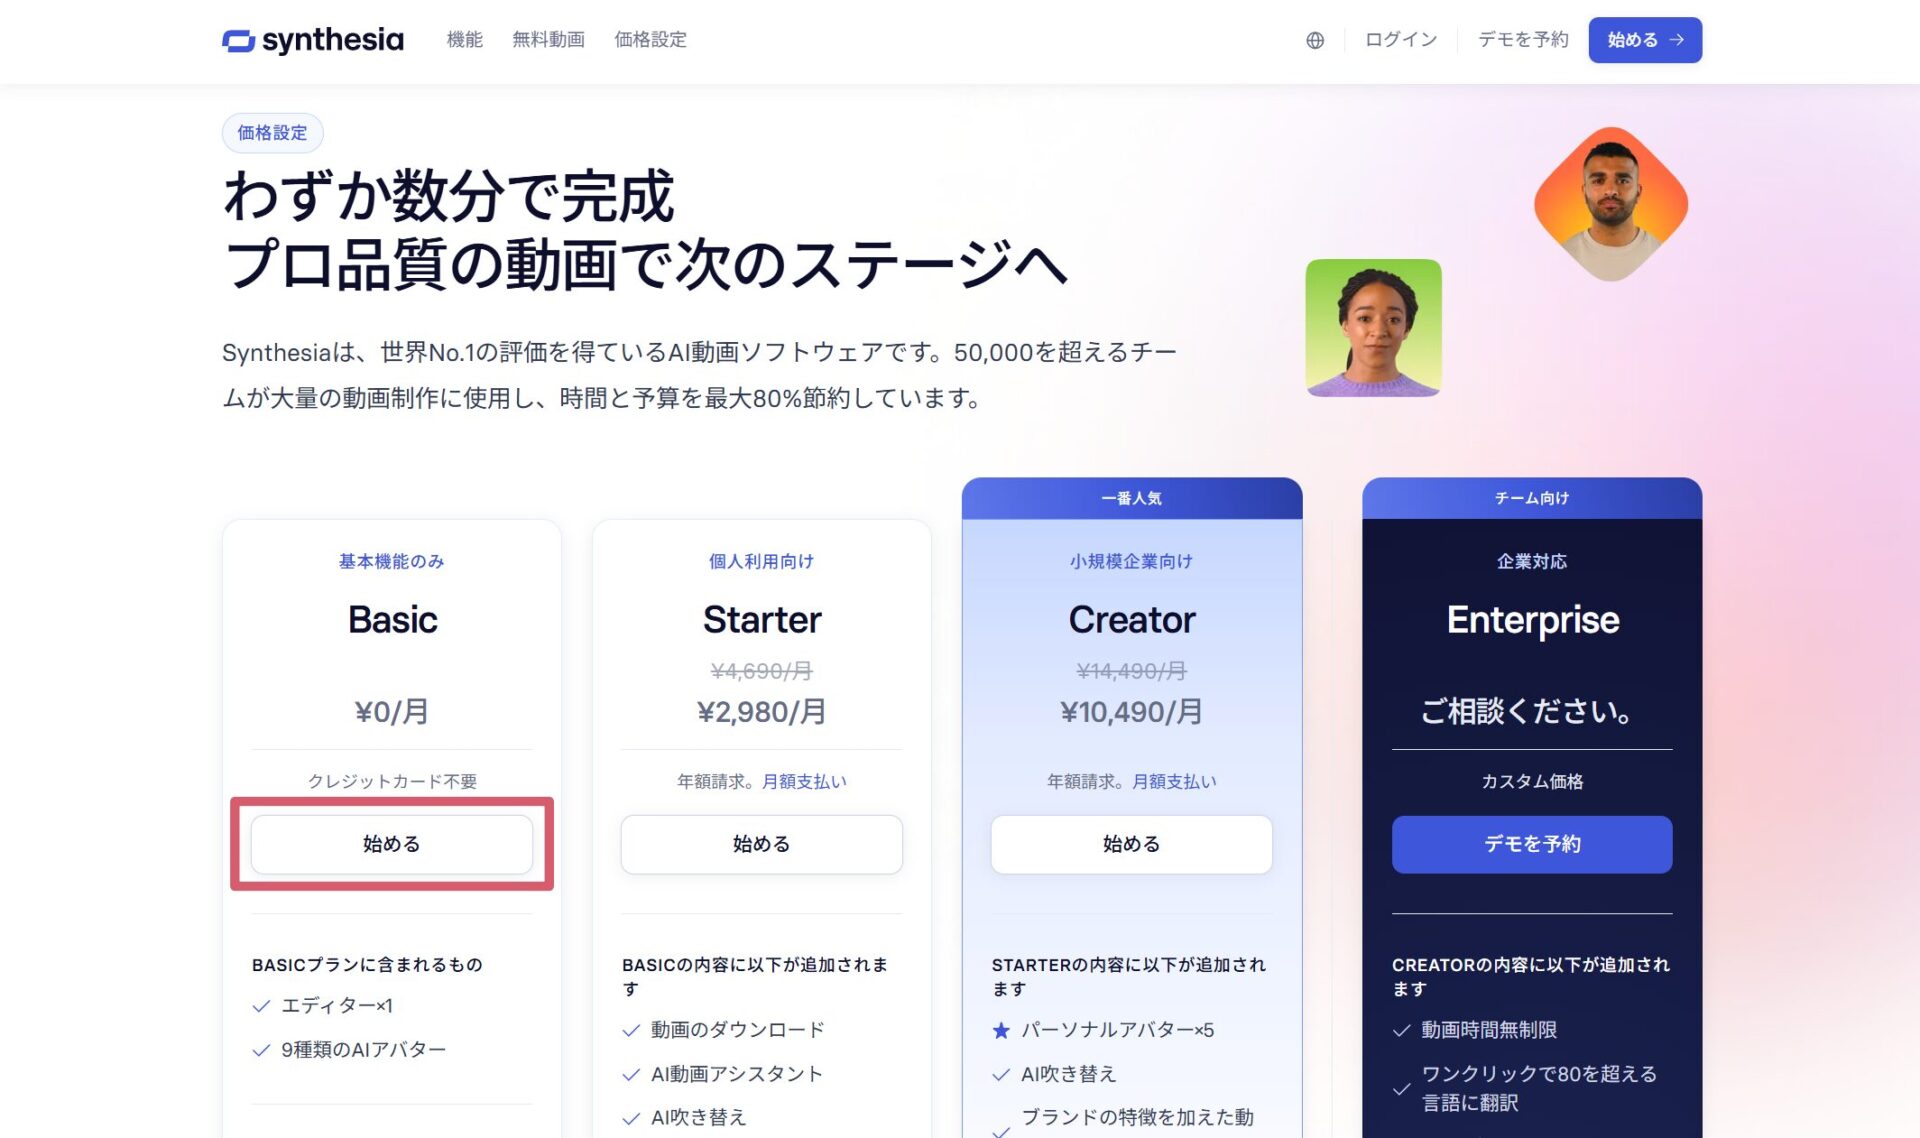This screenshot has height=1138, width=1920.
Task: Click the ワンクリックで80を超える言語に翻訳 feature
Action: [1539, 1087]
